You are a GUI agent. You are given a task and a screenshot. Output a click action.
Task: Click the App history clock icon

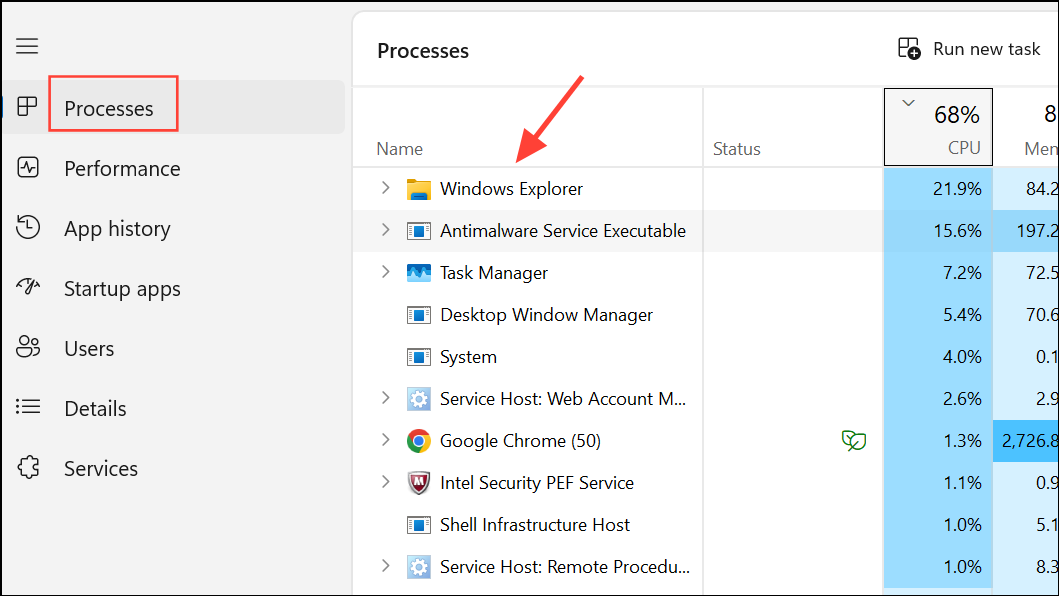(28, 228)
